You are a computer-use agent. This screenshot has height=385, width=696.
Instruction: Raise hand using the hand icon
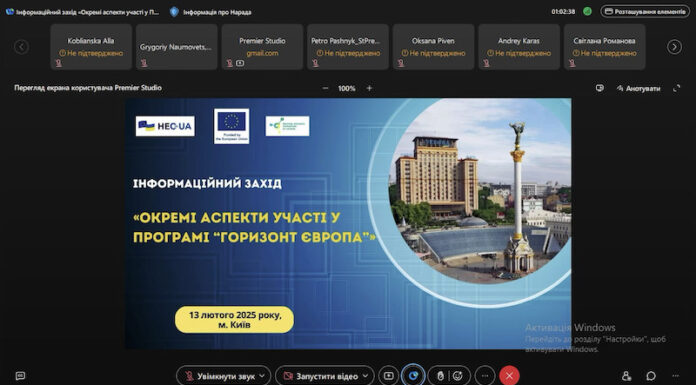(x=440, y=376)
